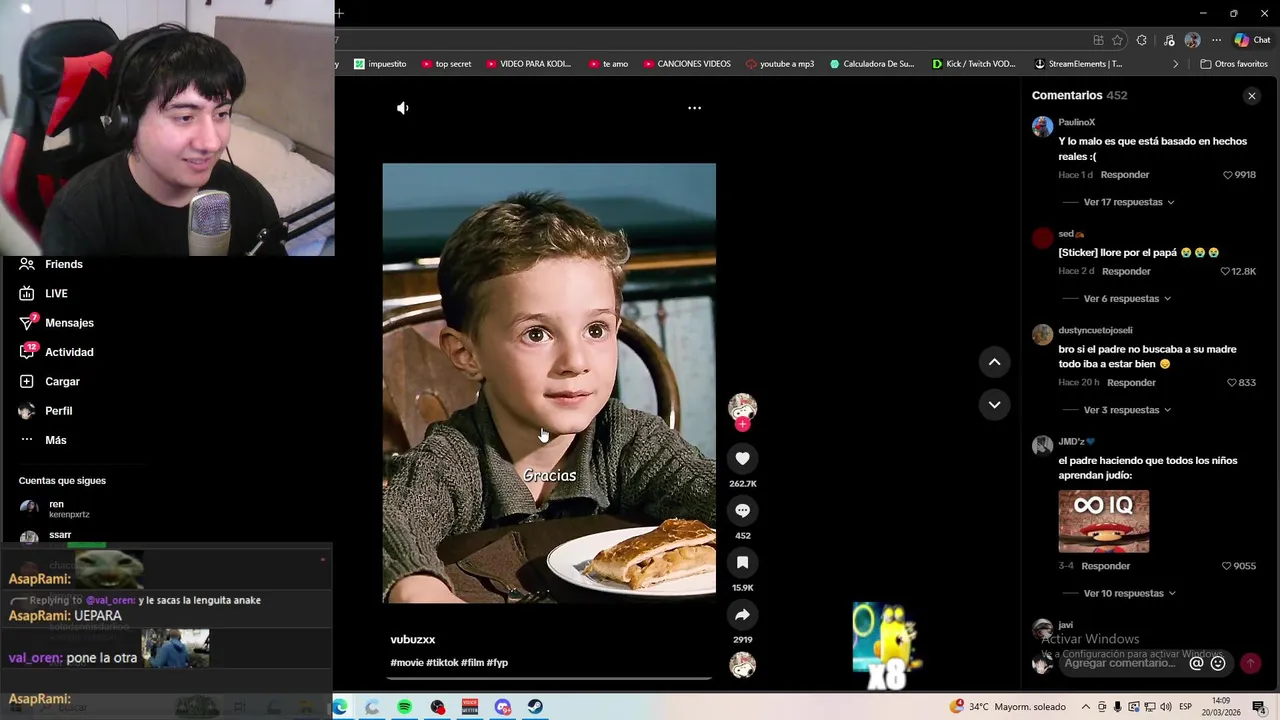The width and height of the screenshot is (1280, 720).
Task: Open the Otros favoritos folder
Action: pyautogui.click(x=1234, y=64)
